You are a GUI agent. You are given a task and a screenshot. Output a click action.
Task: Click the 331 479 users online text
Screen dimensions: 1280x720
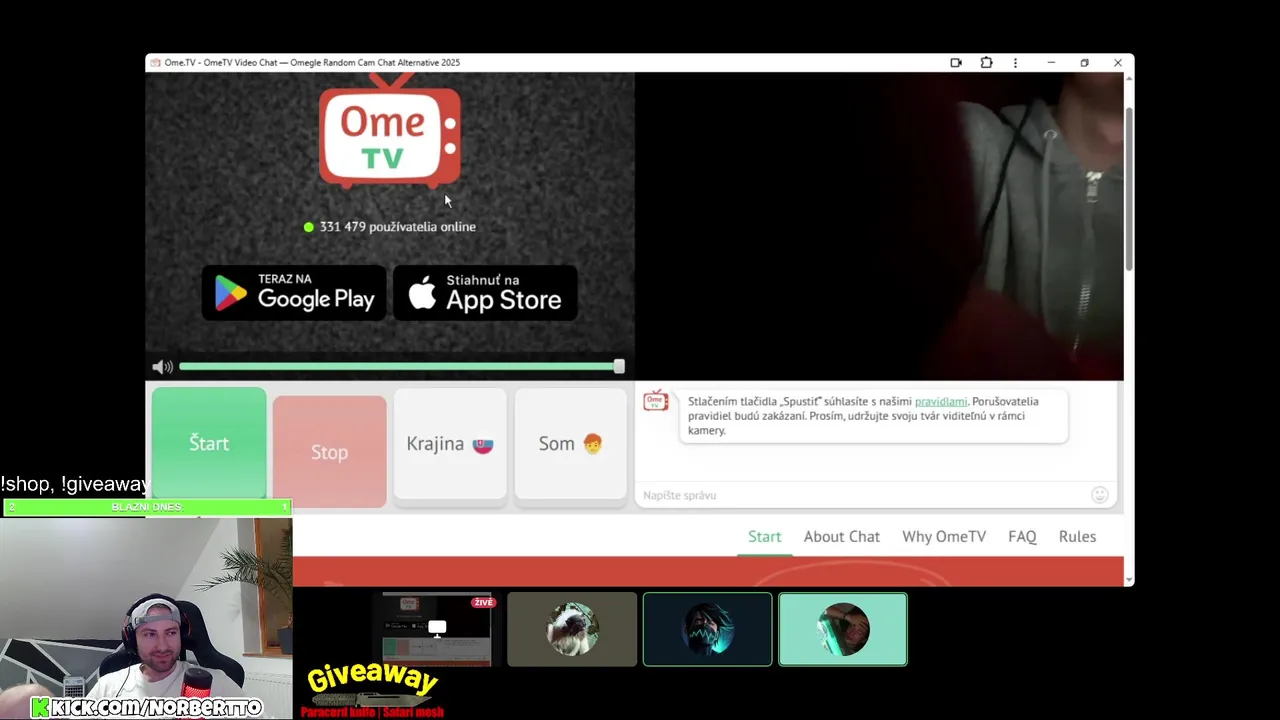(397, 227)
